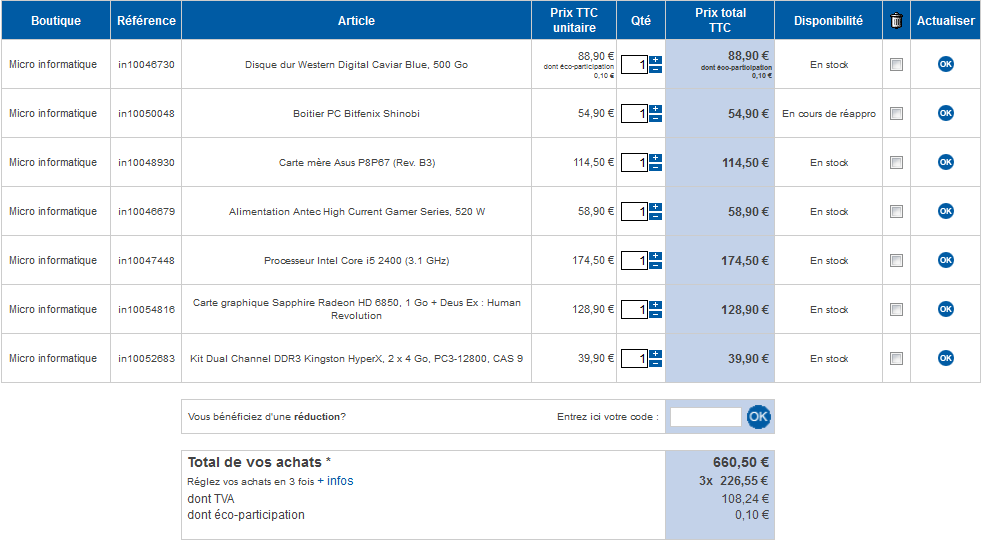This screenshot has height=541, width=982.
Task: Click OK update icon for Antec power supply
Action: 945,211
